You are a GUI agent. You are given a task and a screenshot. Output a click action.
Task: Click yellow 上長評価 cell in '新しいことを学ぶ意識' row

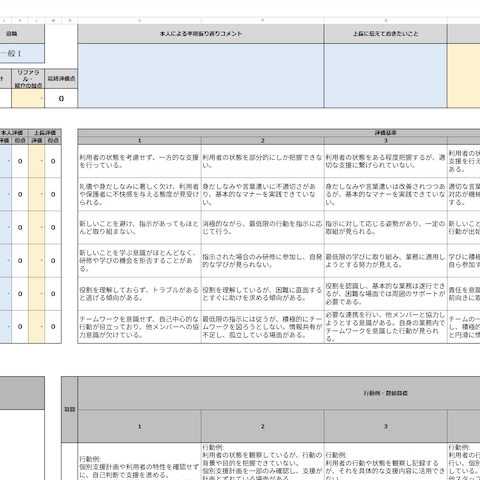37,260
